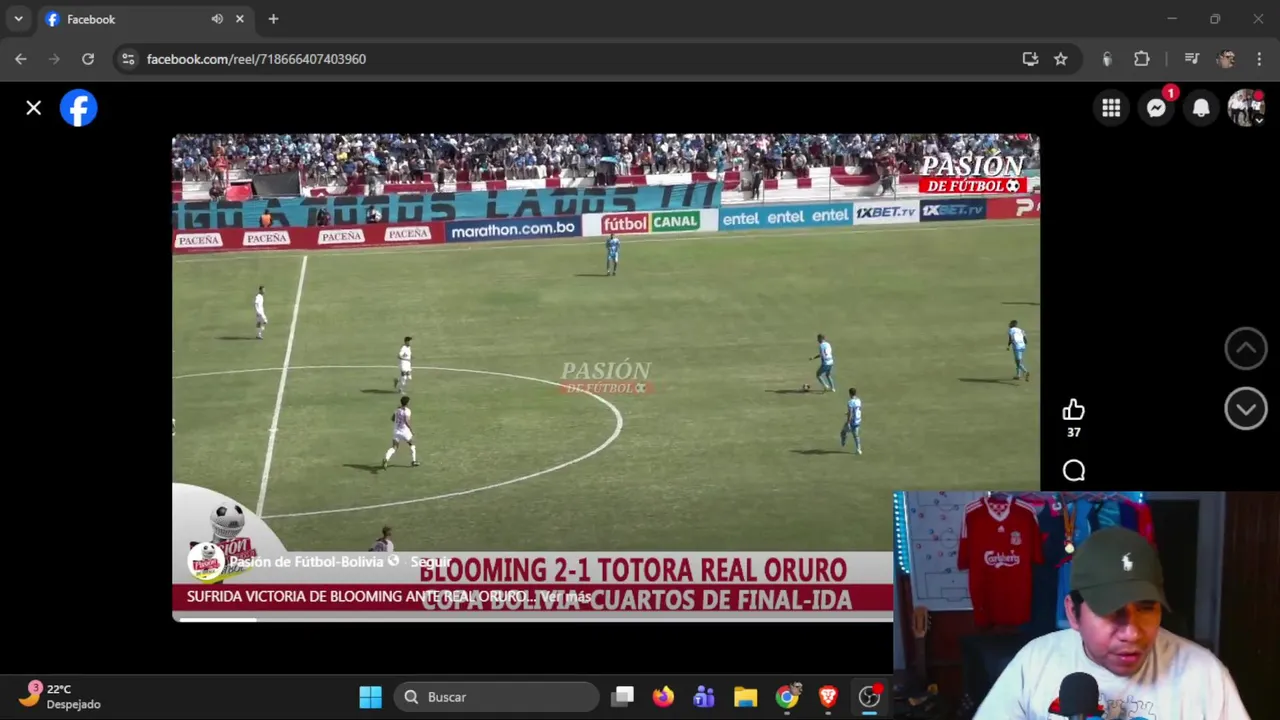Close the reel viewer with the X
1280x720 pixels.
(33, 108)
